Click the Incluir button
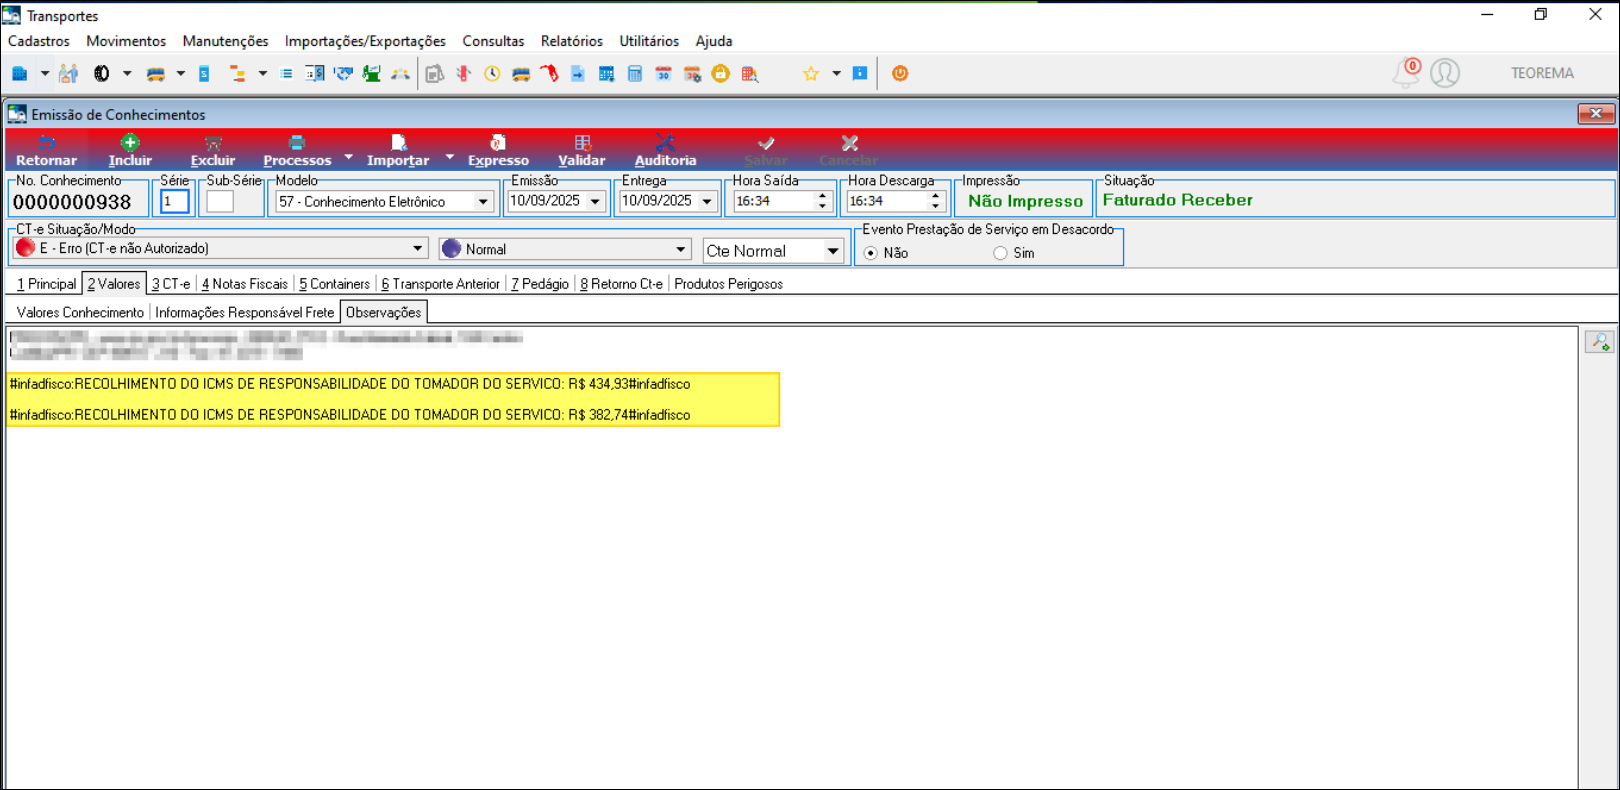1620x790 pixels. [x=130, y=151]
